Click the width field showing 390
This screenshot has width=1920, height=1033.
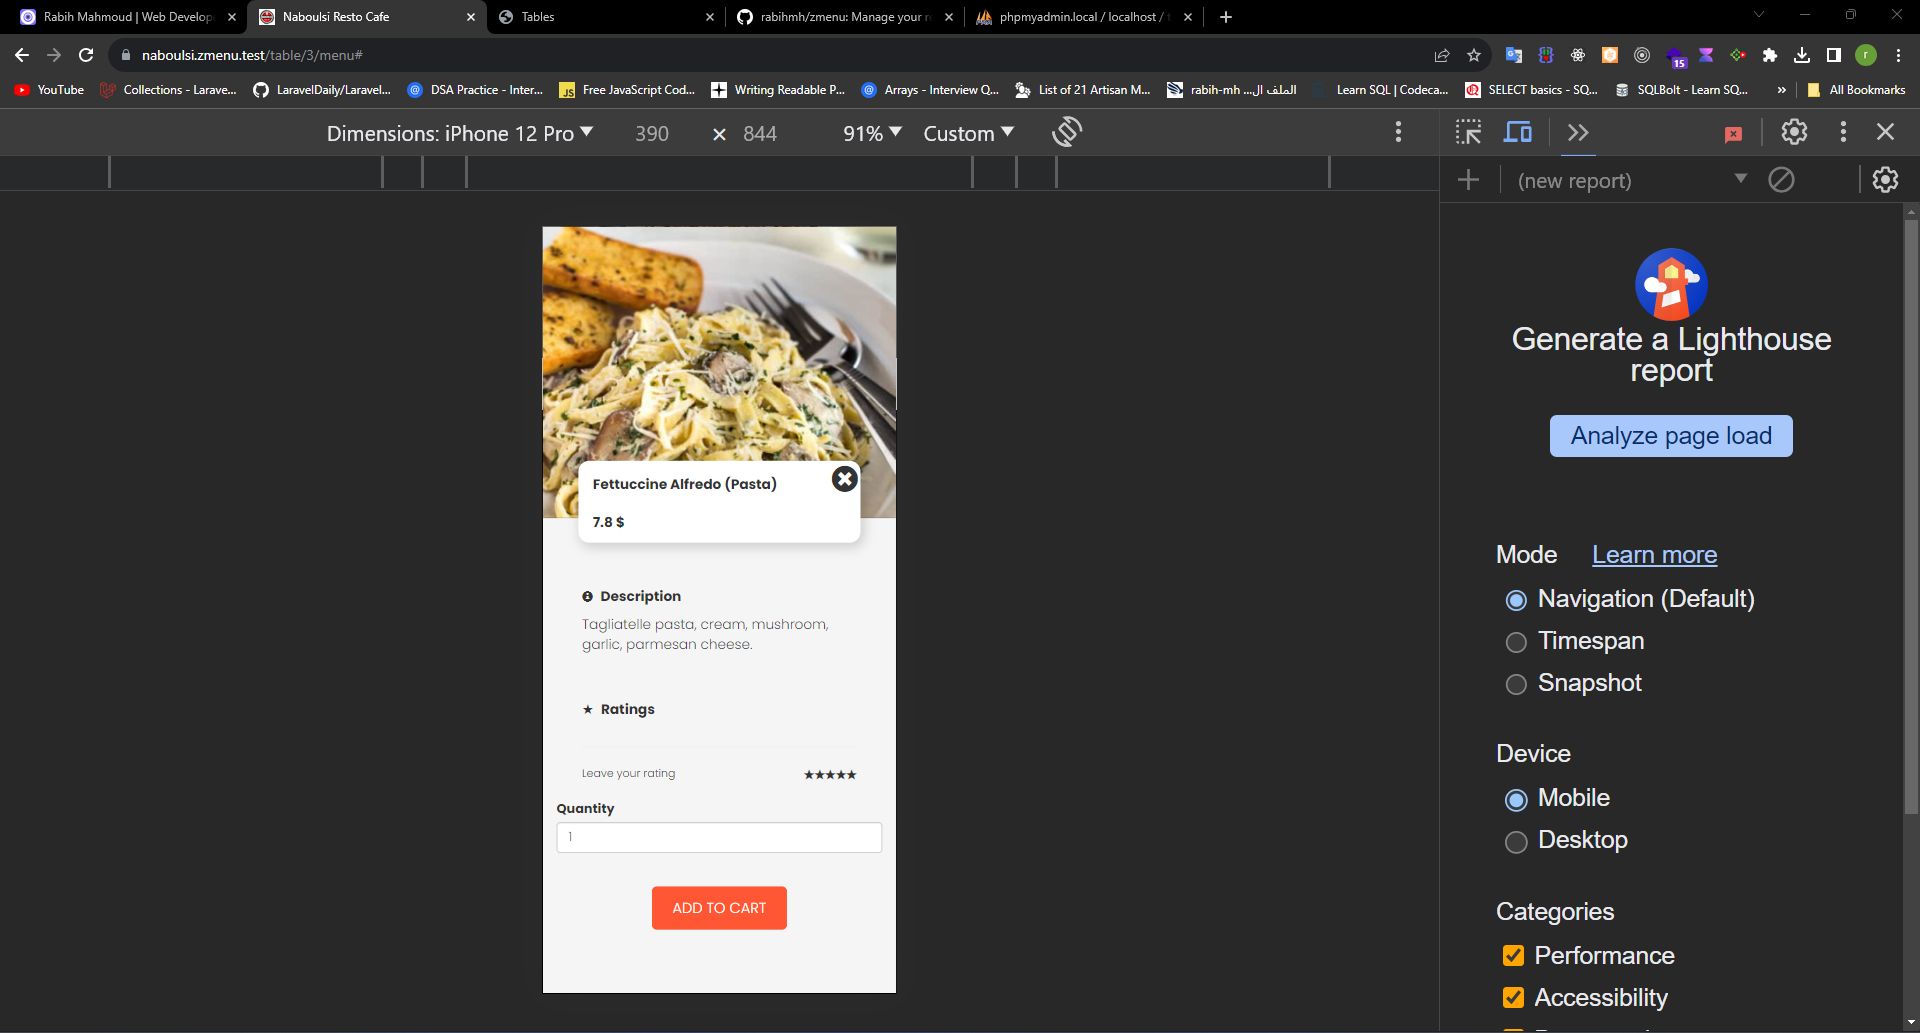[652, 133]
